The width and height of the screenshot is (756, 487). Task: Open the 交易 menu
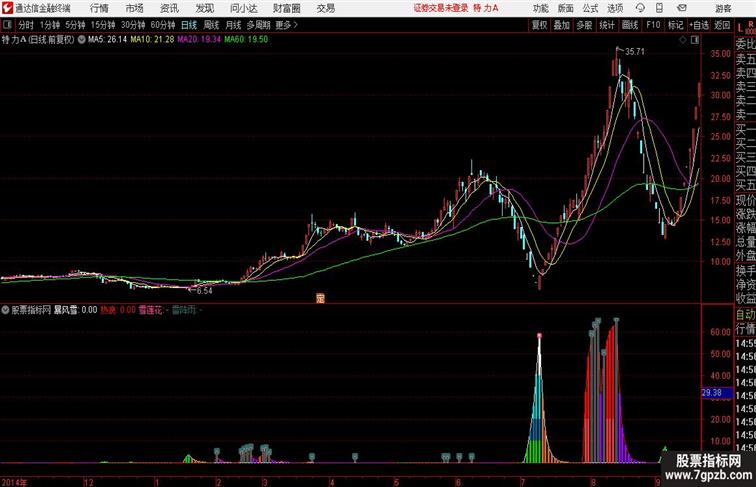click(325, 8)
